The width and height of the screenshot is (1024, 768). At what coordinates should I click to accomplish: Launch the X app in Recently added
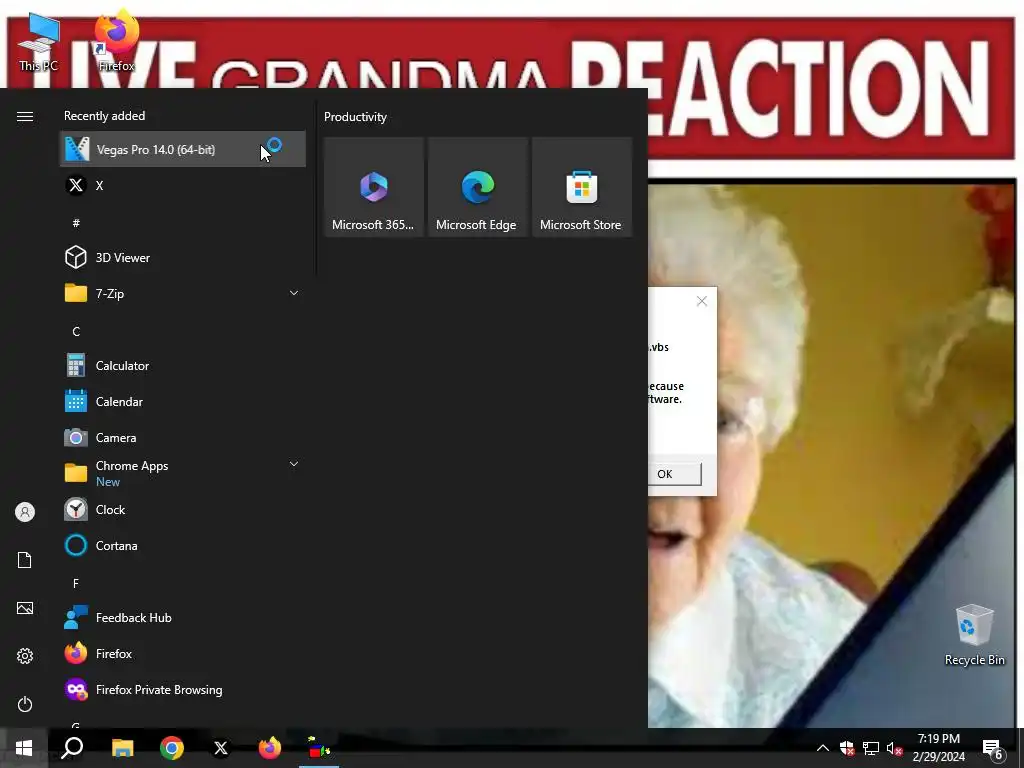182,185
